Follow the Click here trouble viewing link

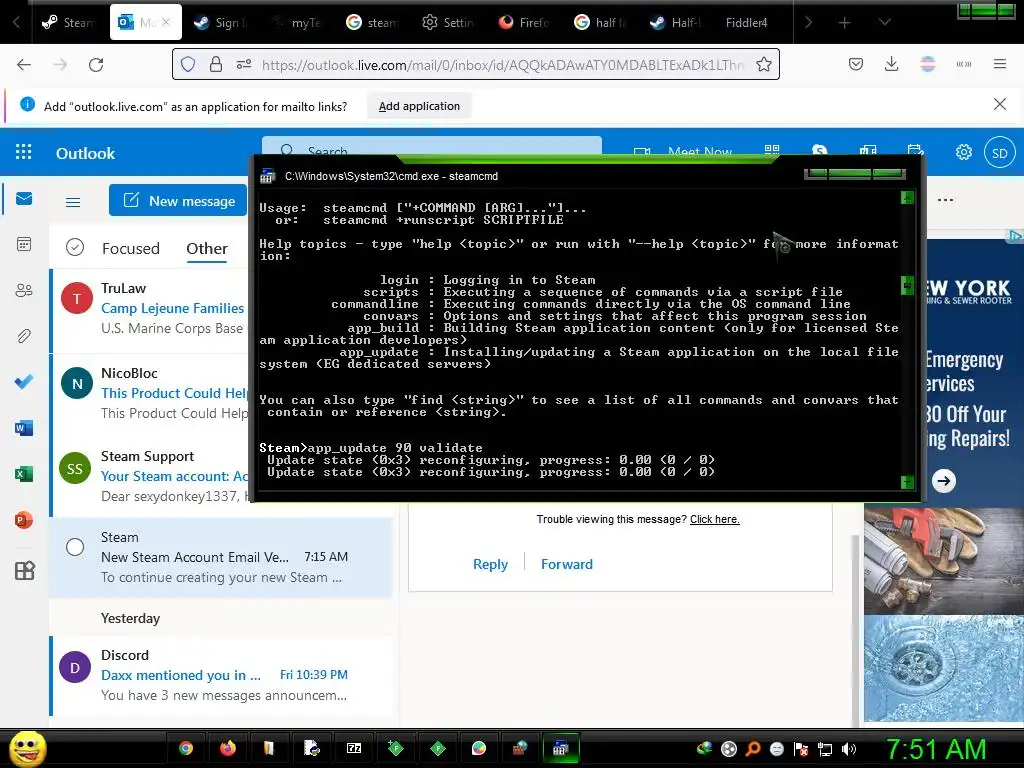pyautogui.click(x=714, y=519)
